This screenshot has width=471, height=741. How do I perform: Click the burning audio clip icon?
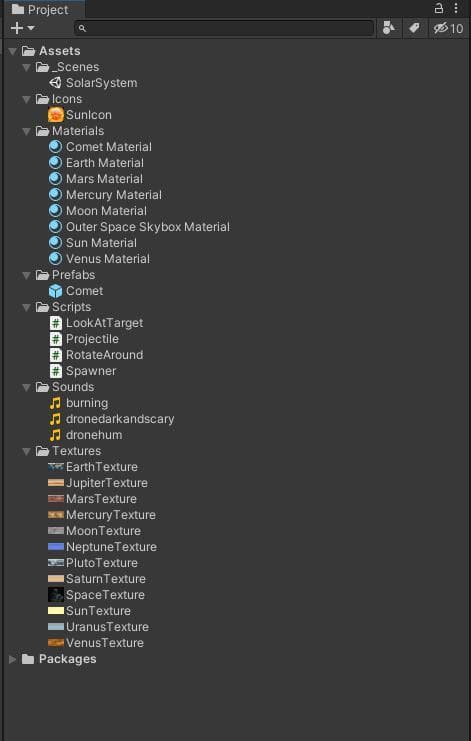(55, 403)
